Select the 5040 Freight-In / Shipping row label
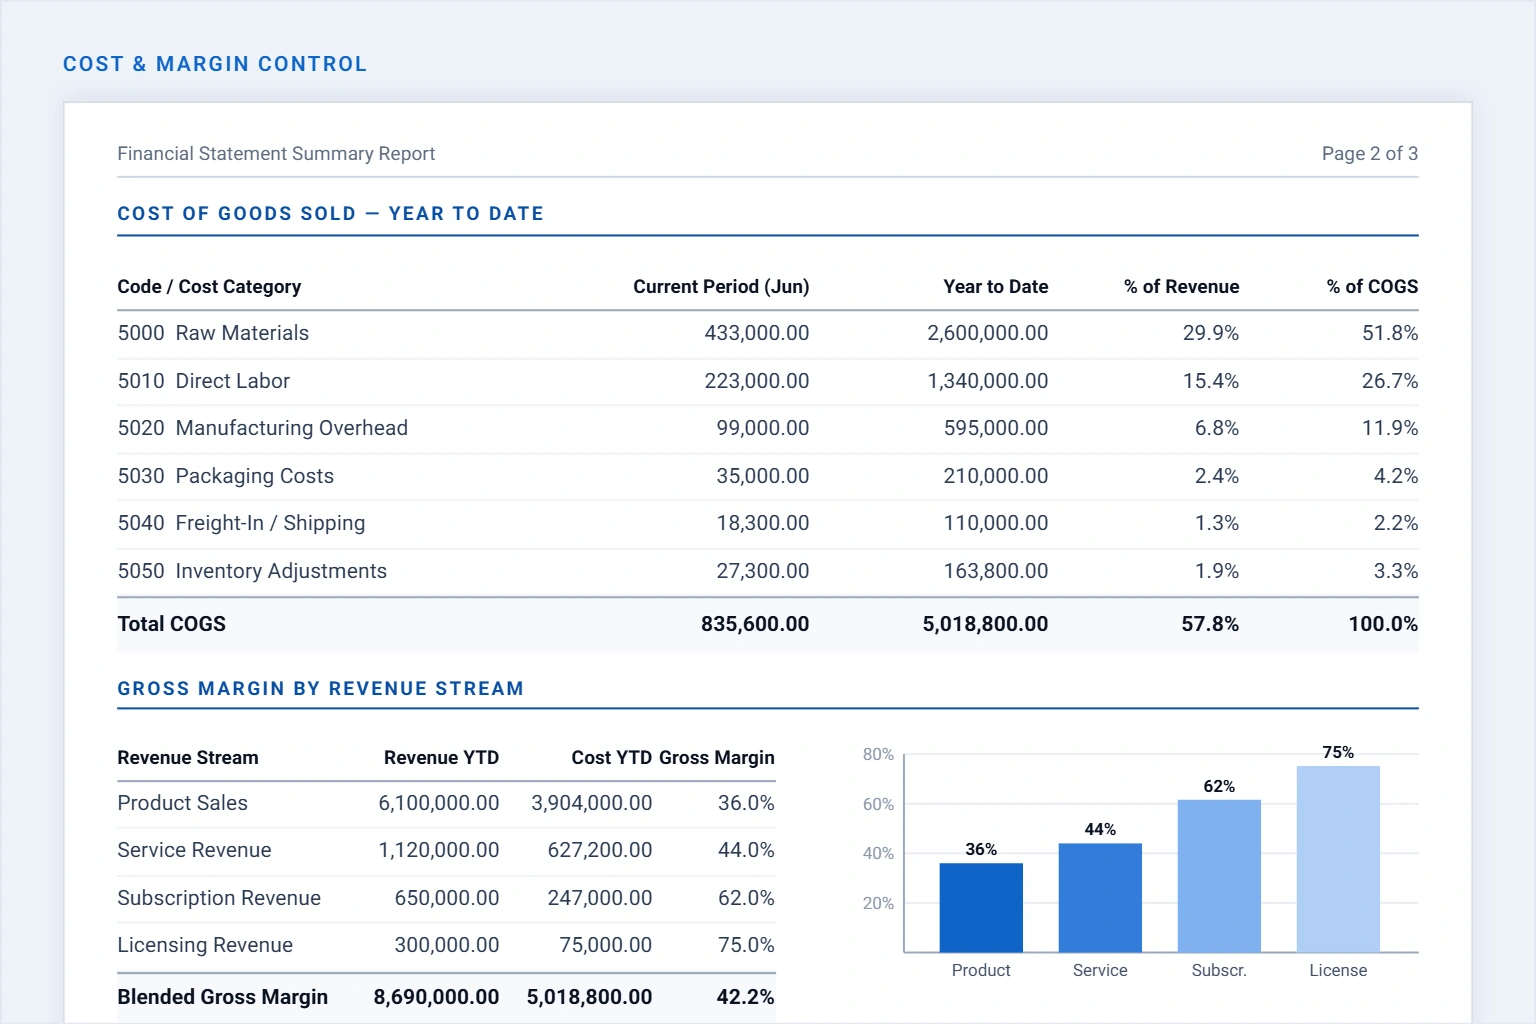The image size is (1536, 1024). point(241,523)
